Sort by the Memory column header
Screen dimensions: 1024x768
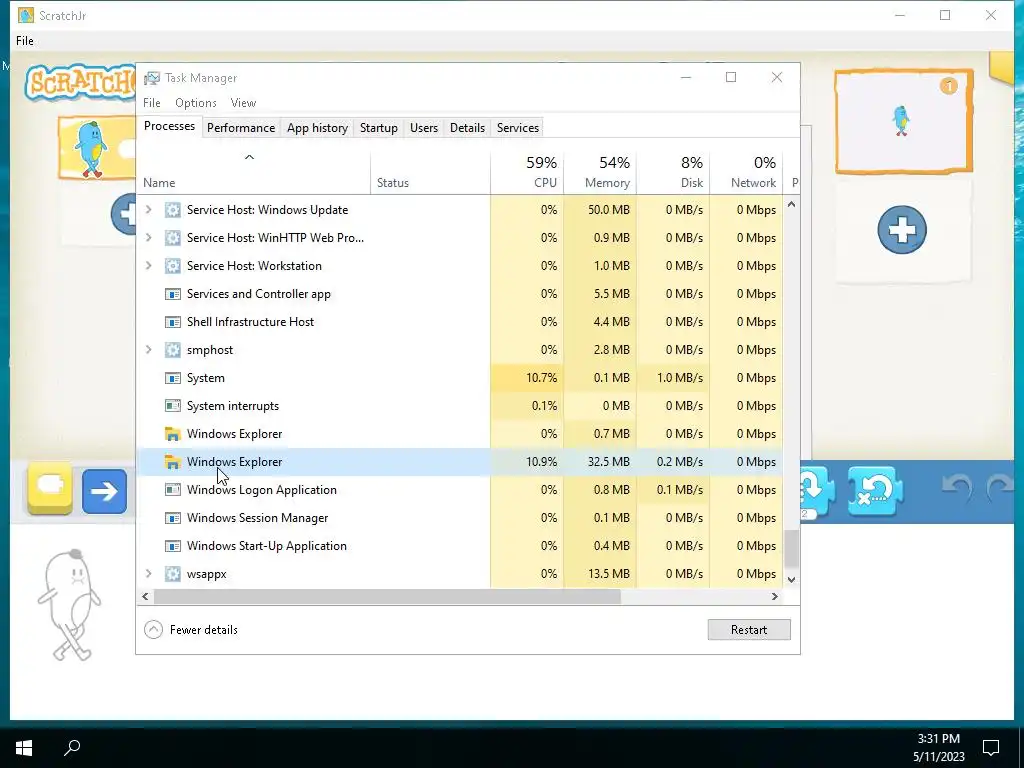pos(600,173)
